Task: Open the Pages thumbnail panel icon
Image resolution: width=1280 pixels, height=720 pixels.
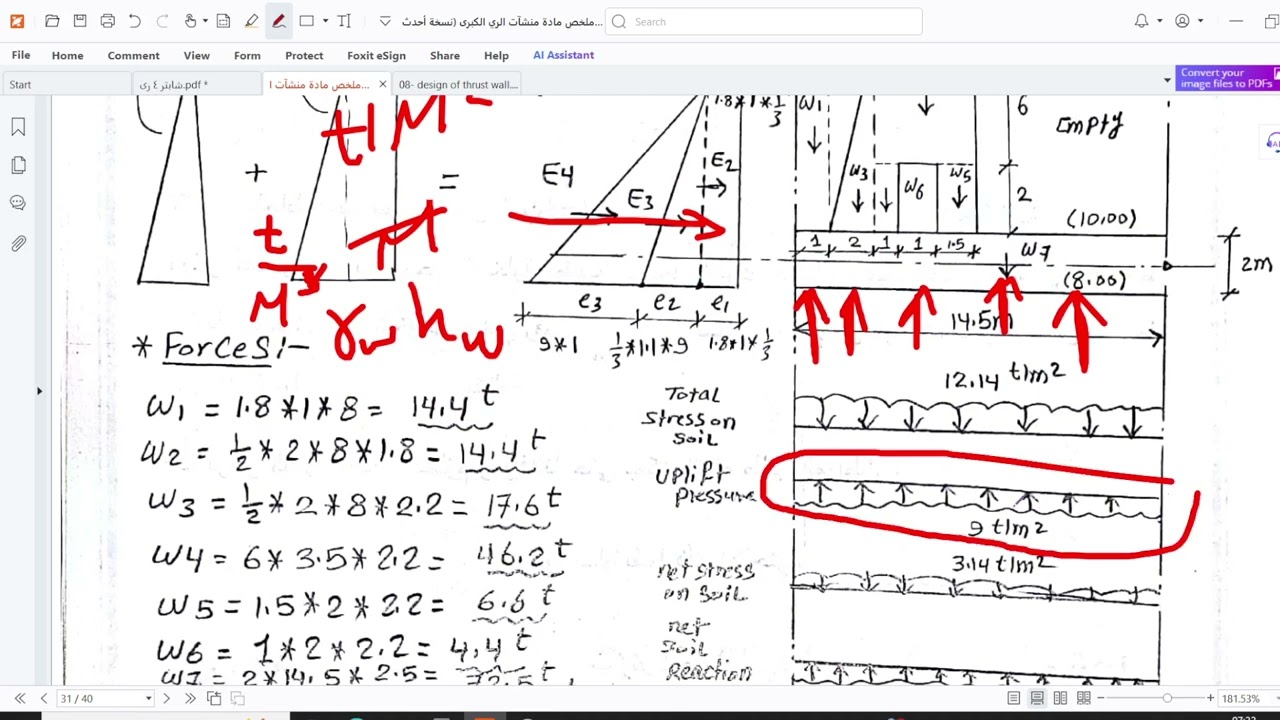Action: (x=18, y=165)
